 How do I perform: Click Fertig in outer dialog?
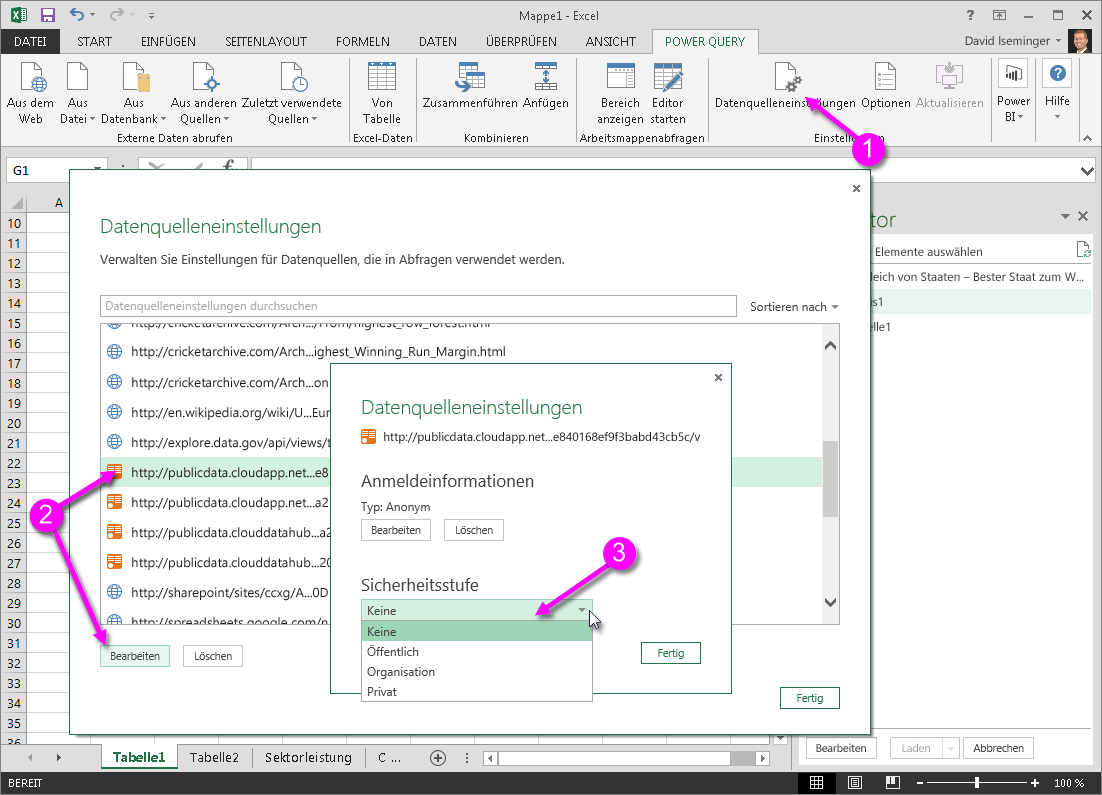pyautogui.click(x=810, y=698)
